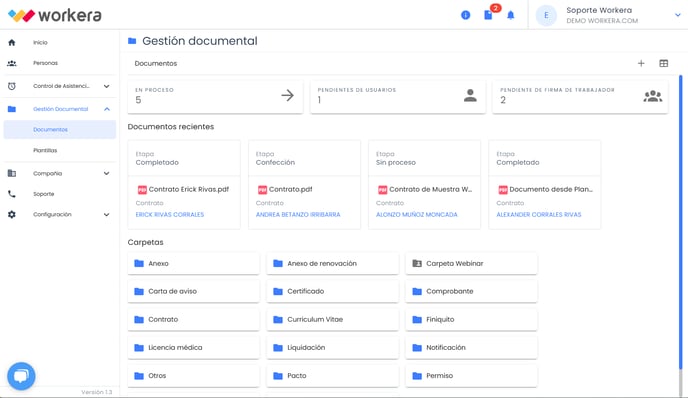Open the Curriculum Vitae folder
Screen dimensions: 688x398
coord(333,319)
